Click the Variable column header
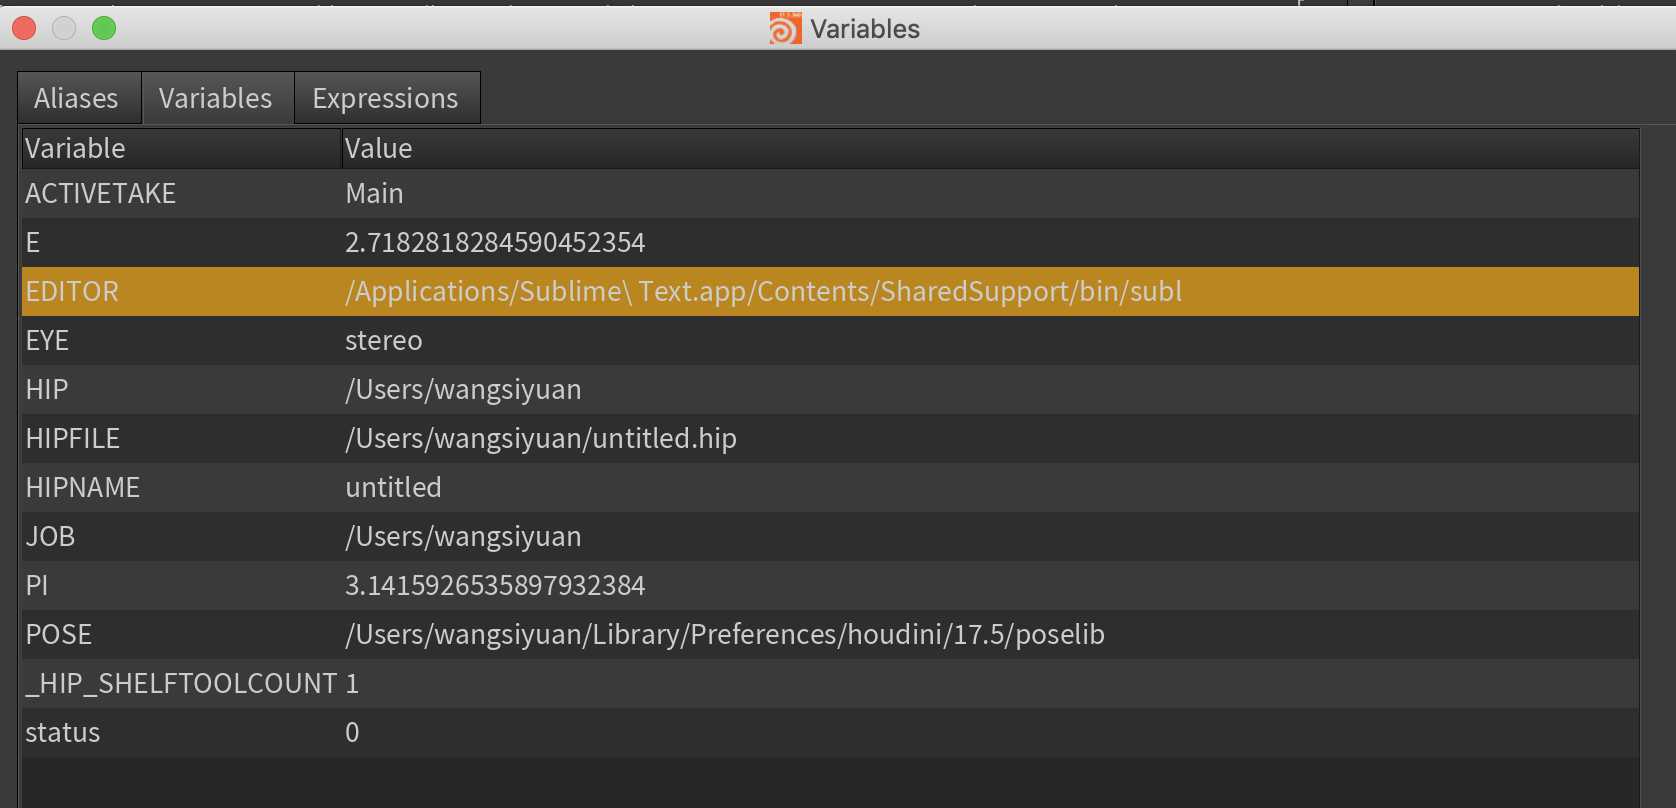Screen dimensions: 1676x808 coord(181,148)
